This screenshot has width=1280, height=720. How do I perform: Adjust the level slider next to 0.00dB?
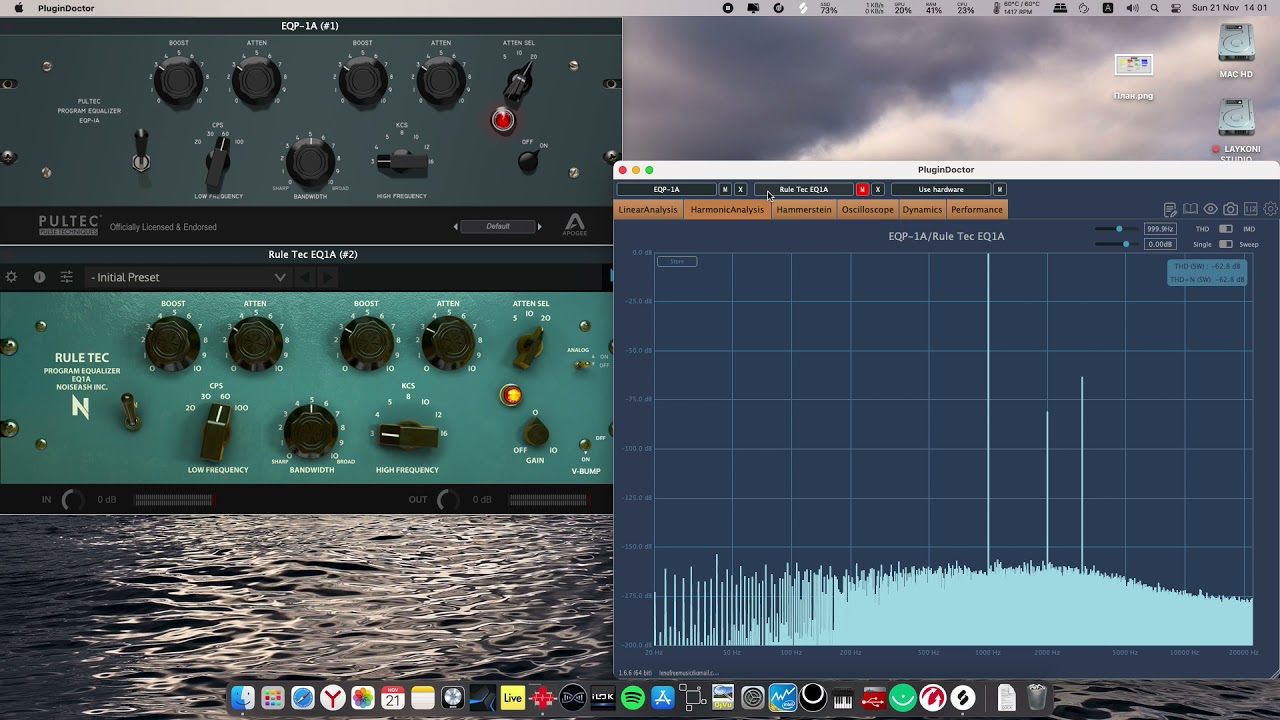click(1118, 244)
